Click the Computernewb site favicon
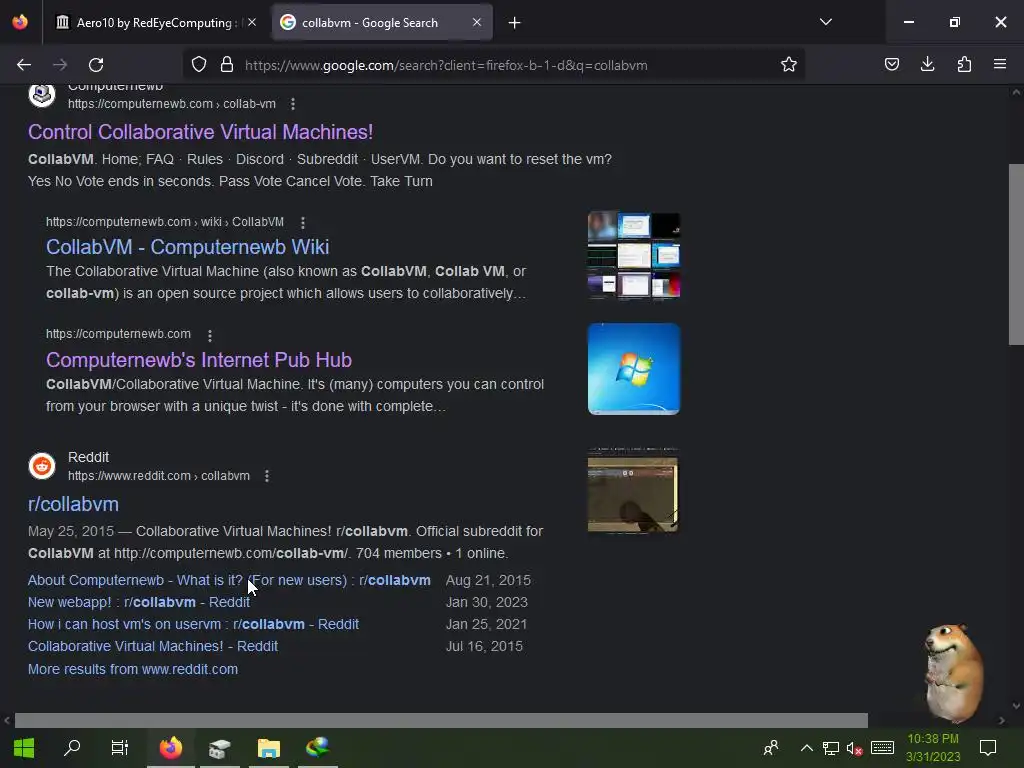This screenshot has height=768, width=1024. tap(42, 95)
